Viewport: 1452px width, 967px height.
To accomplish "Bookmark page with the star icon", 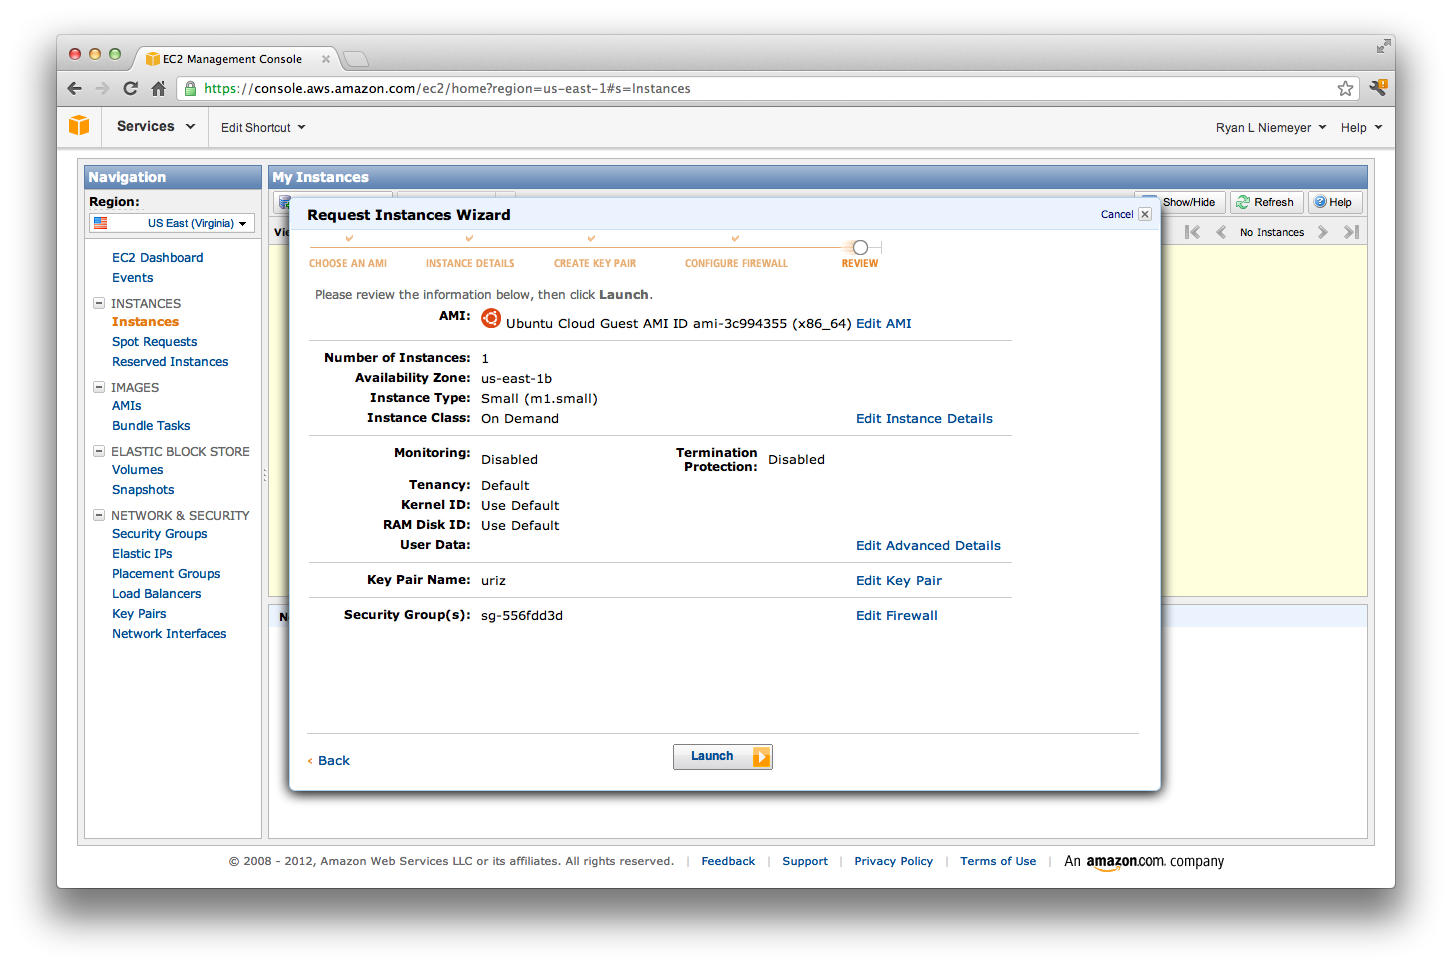I will point(1345,88).
